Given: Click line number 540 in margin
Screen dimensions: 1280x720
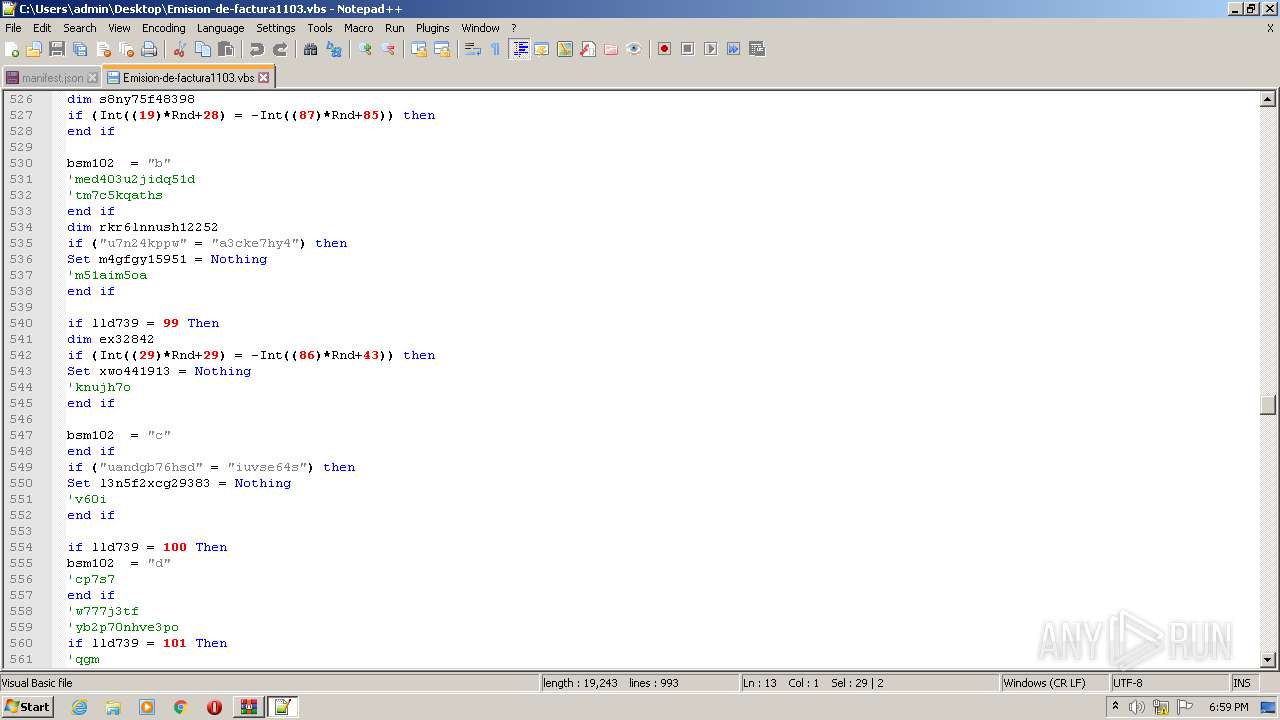Looking at the screenshot, I should [x=21, y=323].
